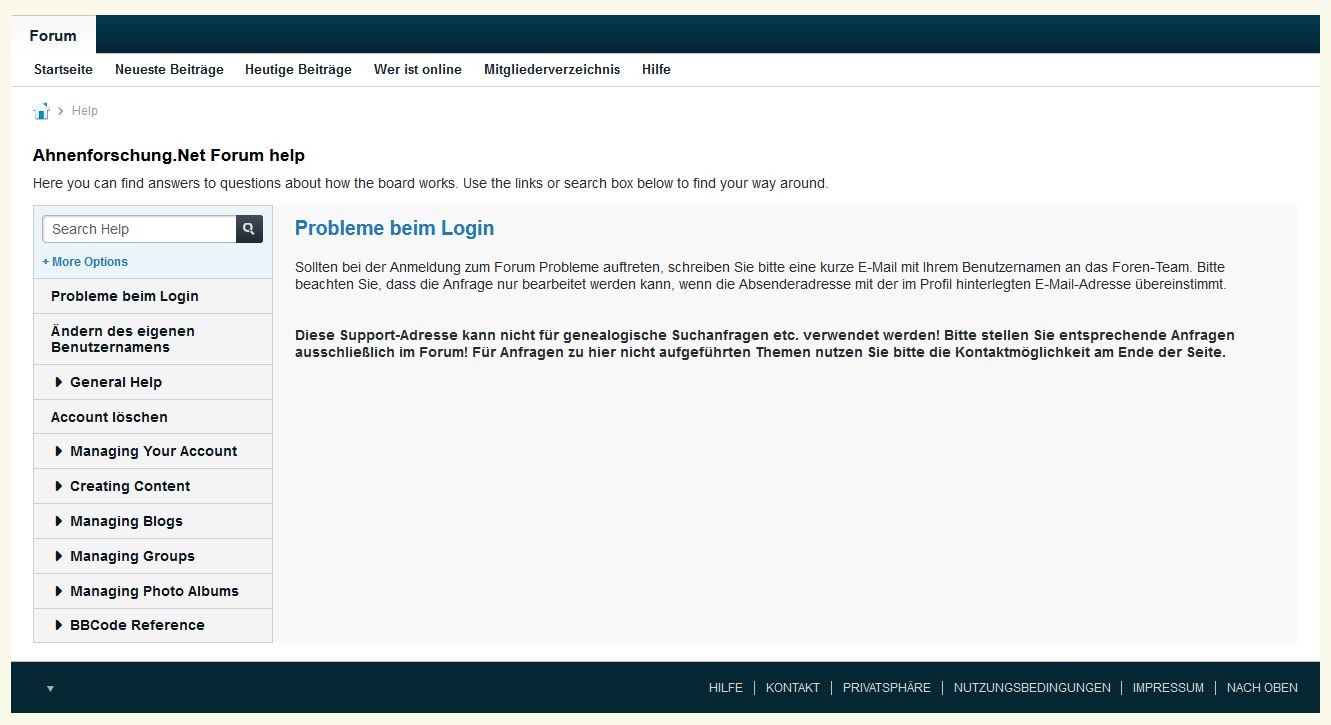The width and height of the screenshot is (1331, 725).
Task: Expand Managing Photo Albums section
Action: click(x=154, y=591)
